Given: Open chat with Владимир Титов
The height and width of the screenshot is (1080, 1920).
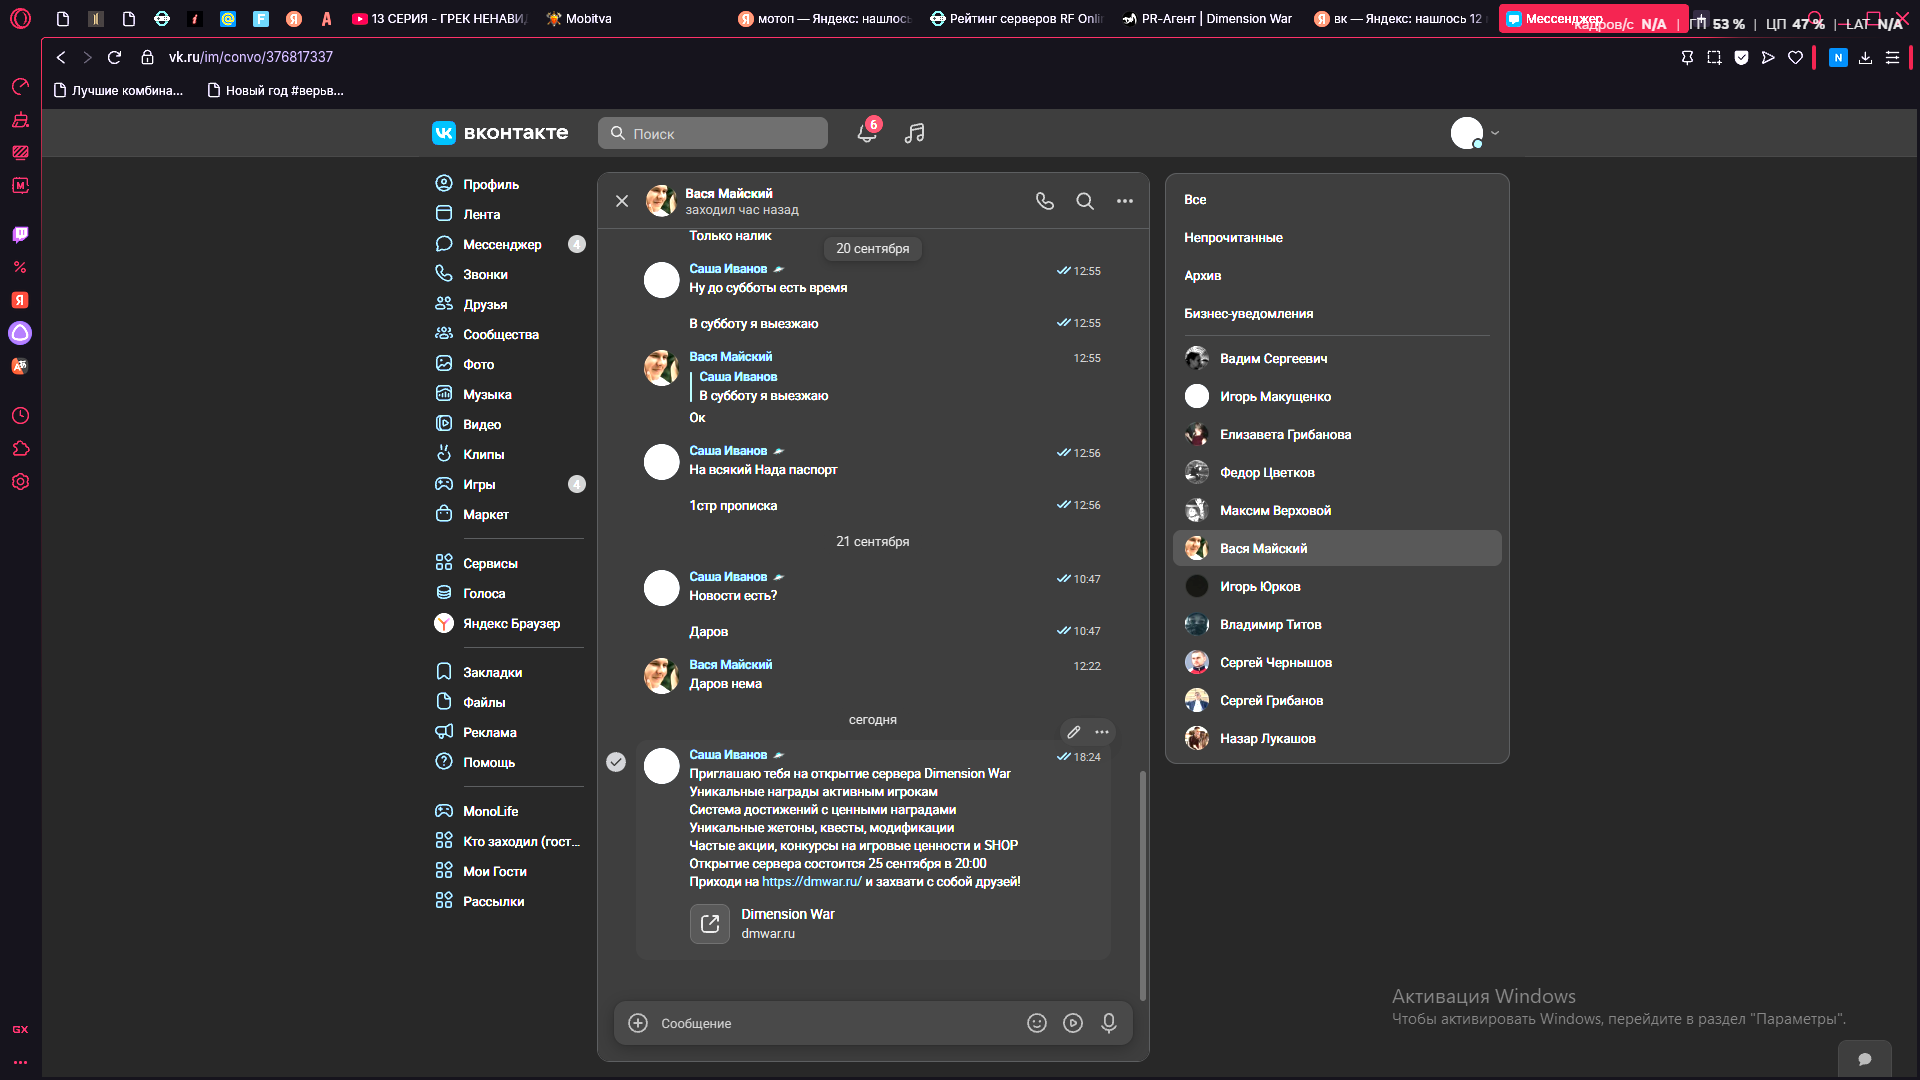Looking at the screenshot, I should point(1337,624).
